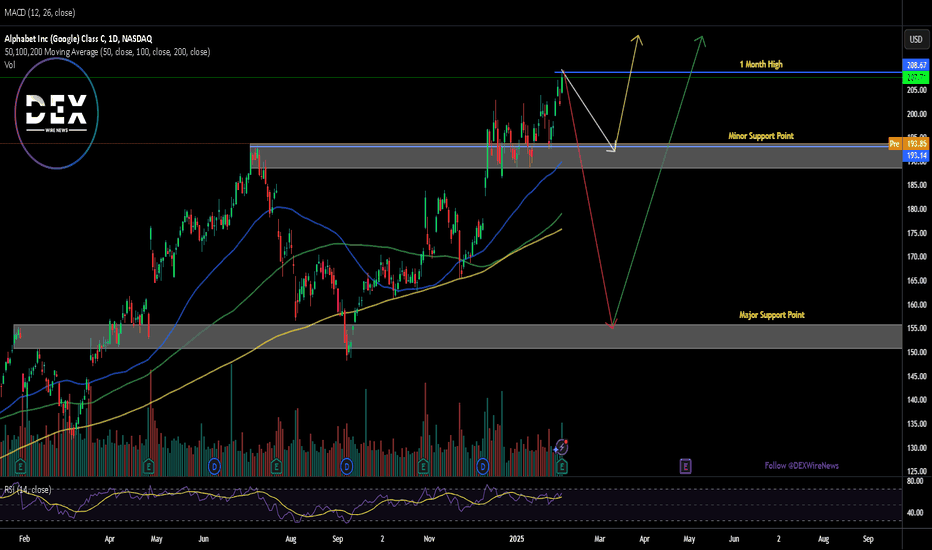This screenshot has width=932, height=550.
Task: Click the Feb label on time axis
Action: pos(24,539)
